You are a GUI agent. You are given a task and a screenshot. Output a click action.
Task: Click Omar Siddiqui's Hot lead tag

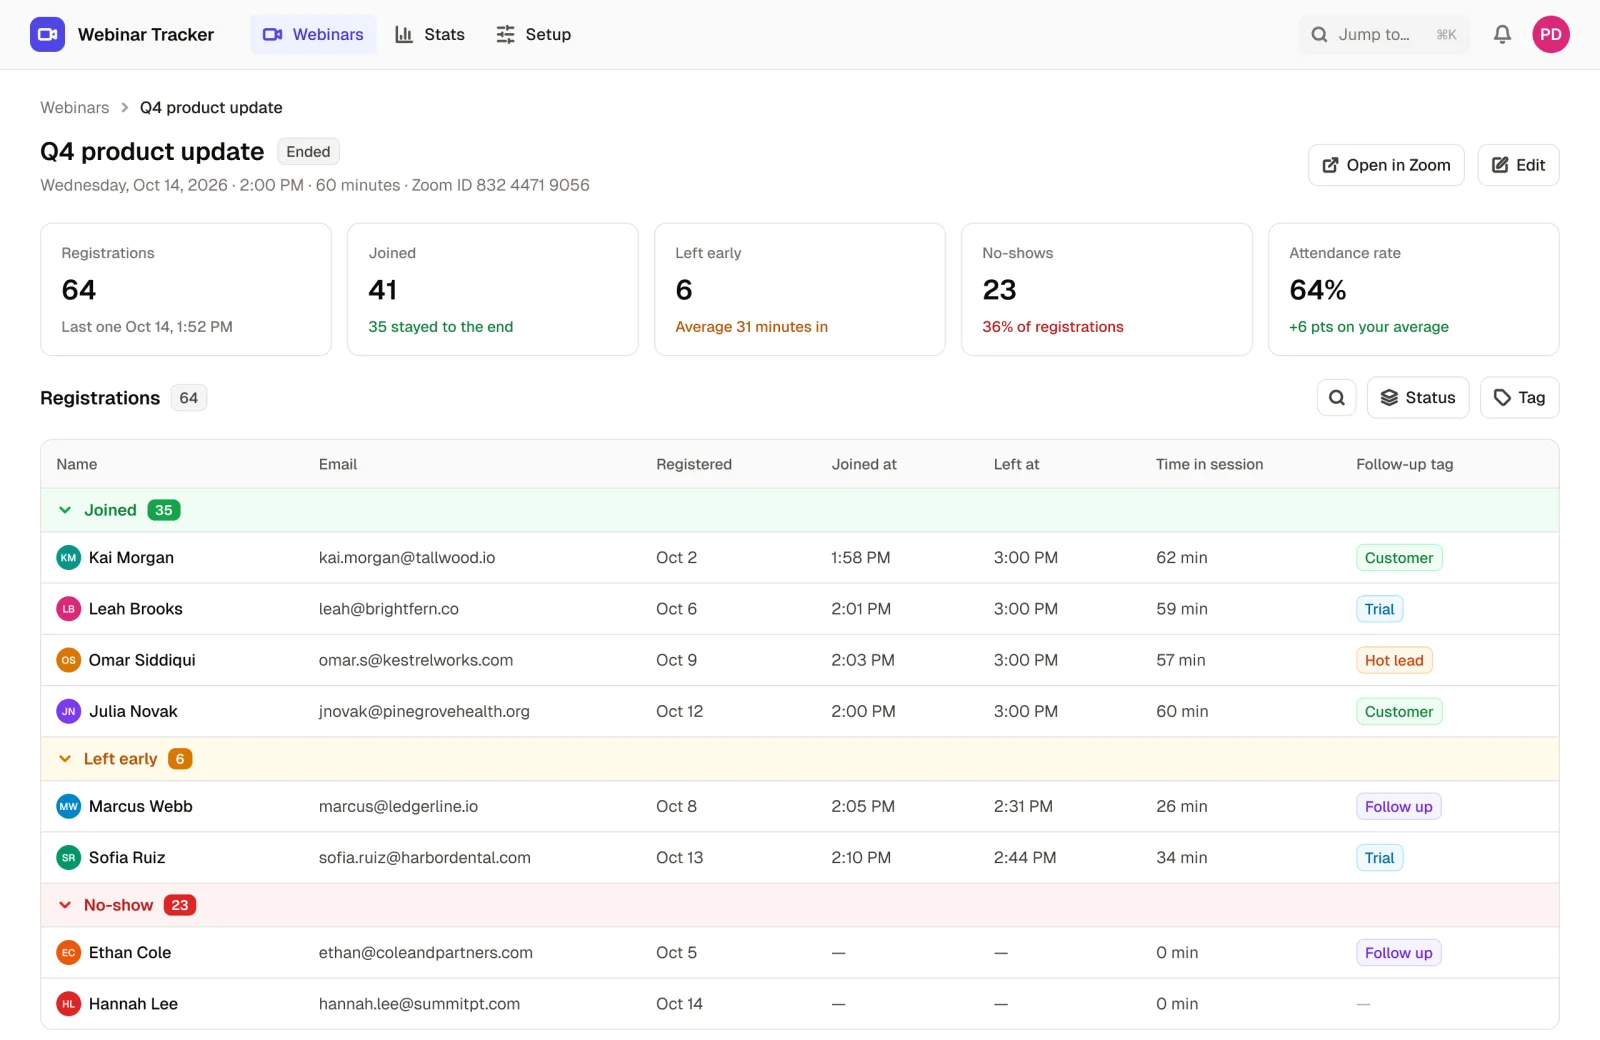(x=1394, y=660)
